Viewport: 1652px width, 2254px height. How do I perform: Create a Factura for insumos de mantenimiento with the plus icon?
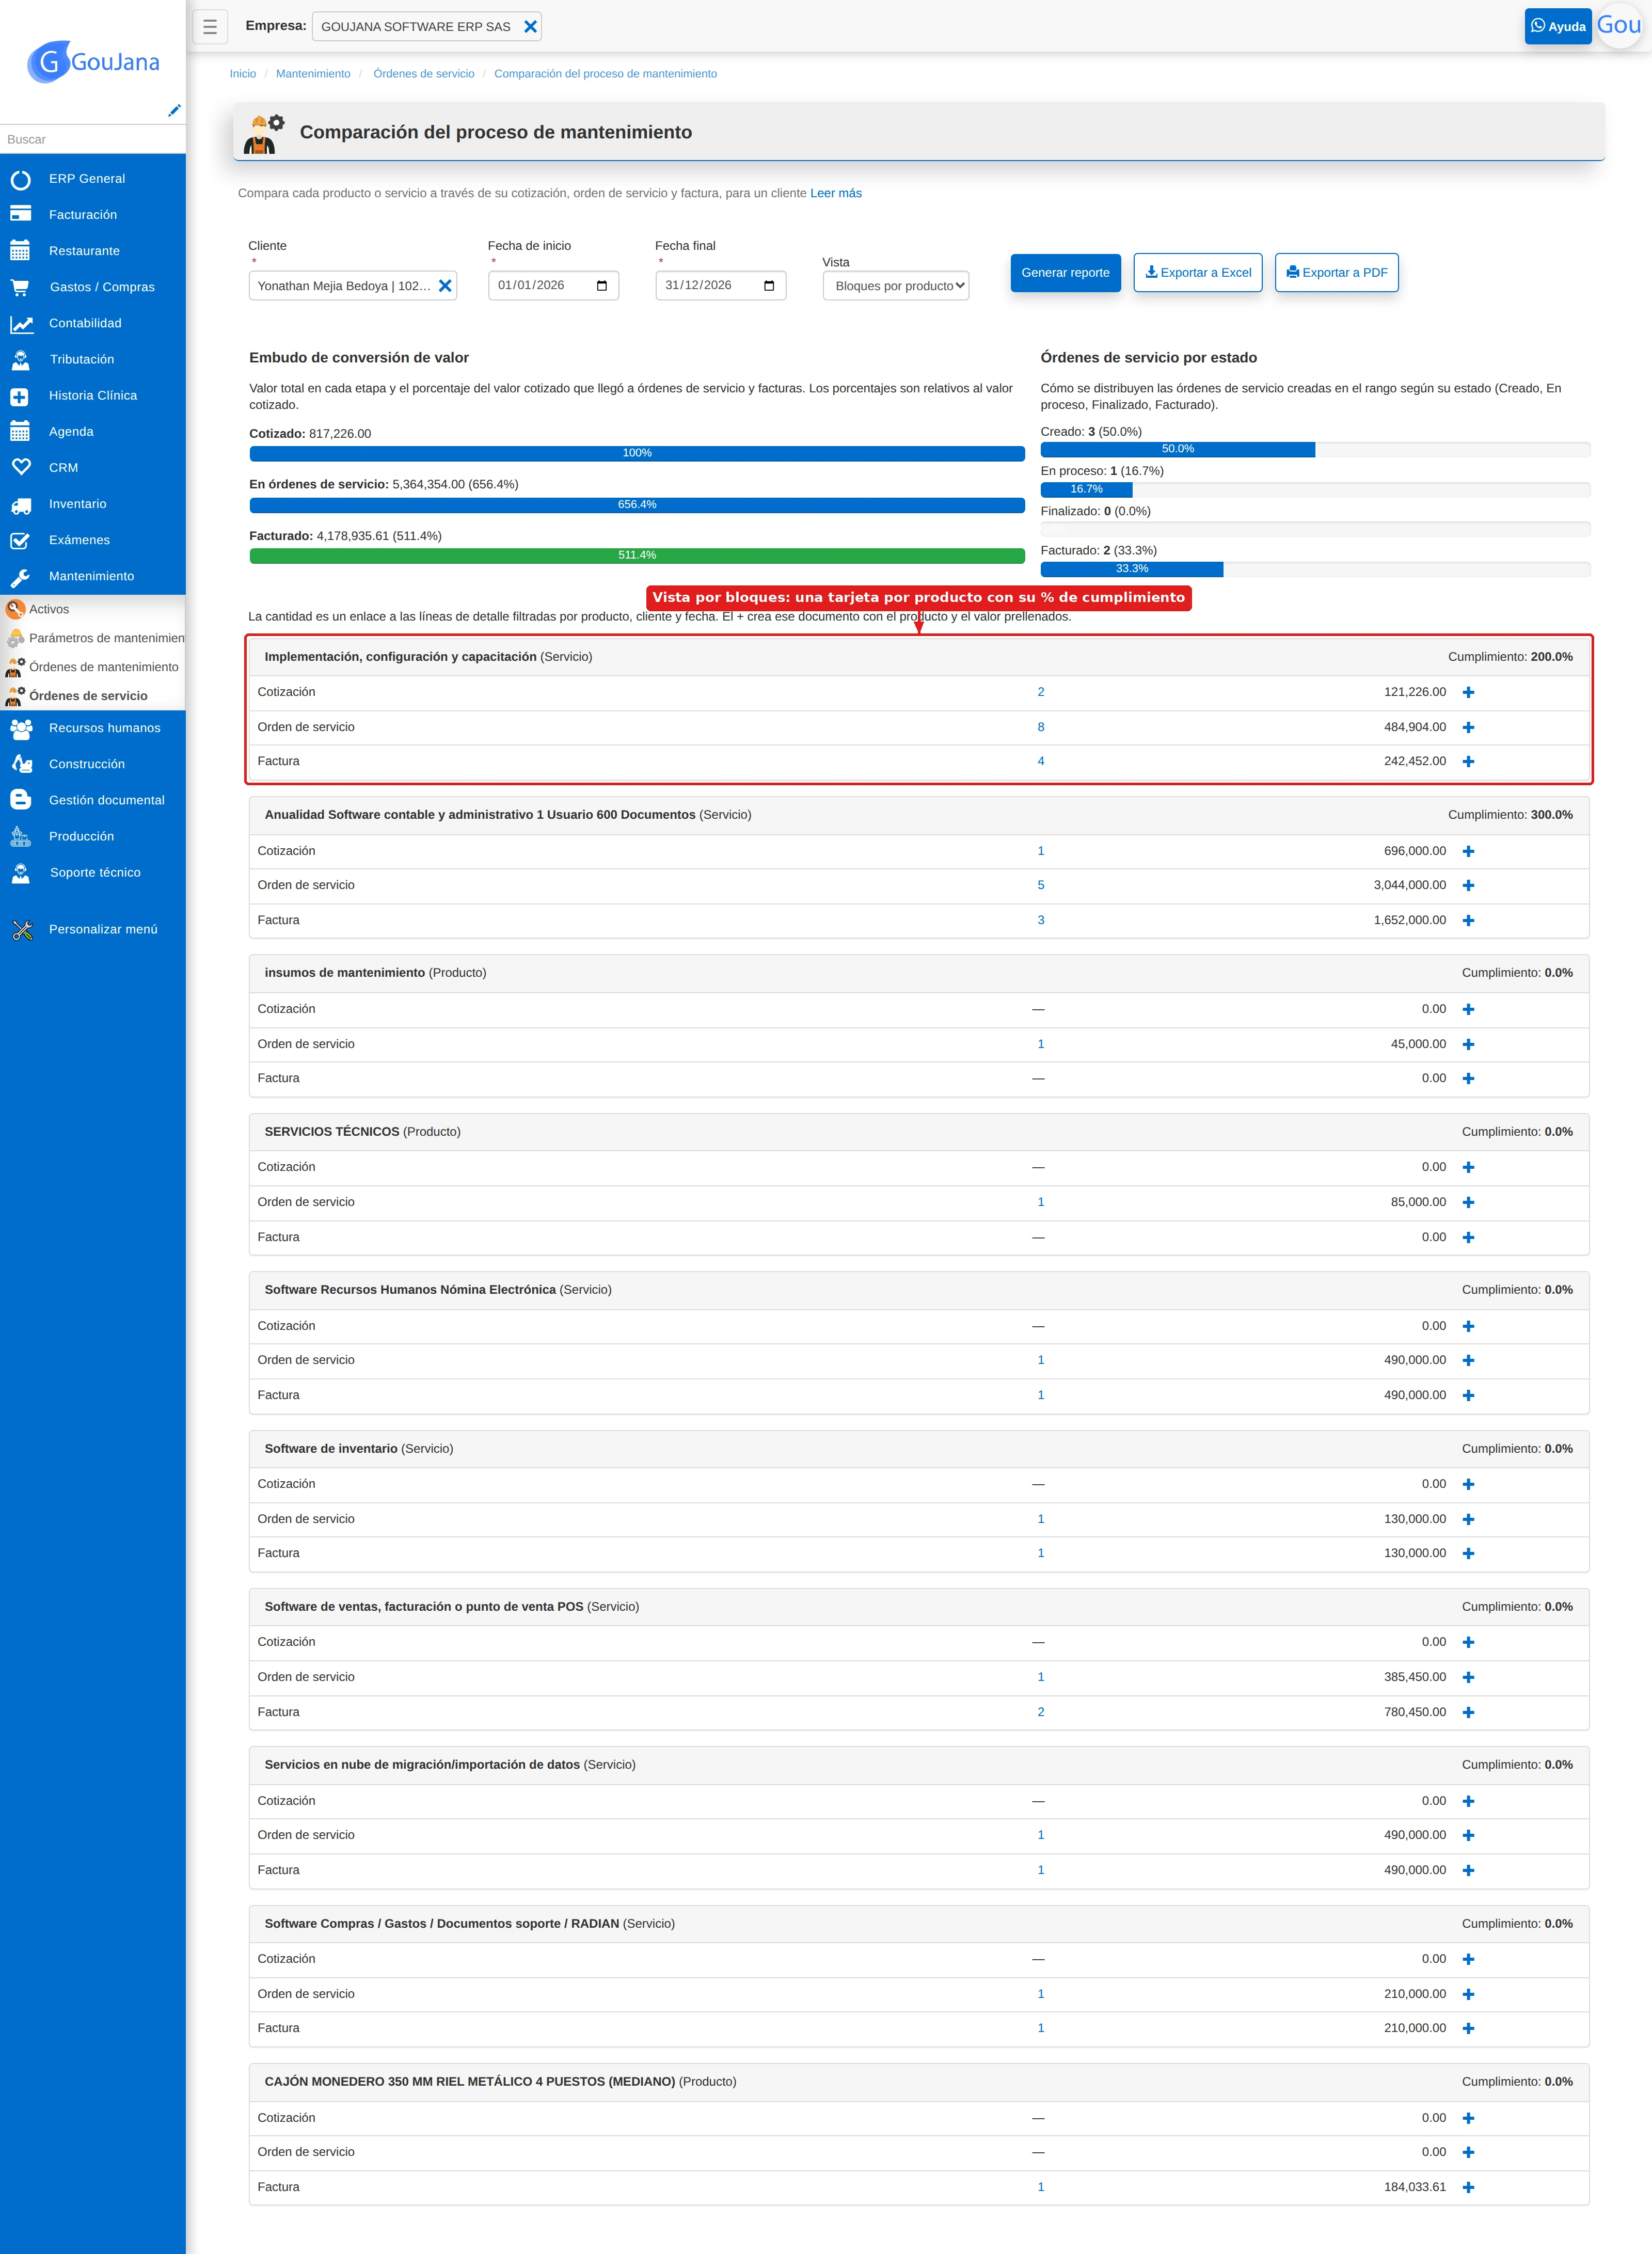[x=1468, y=1078]
